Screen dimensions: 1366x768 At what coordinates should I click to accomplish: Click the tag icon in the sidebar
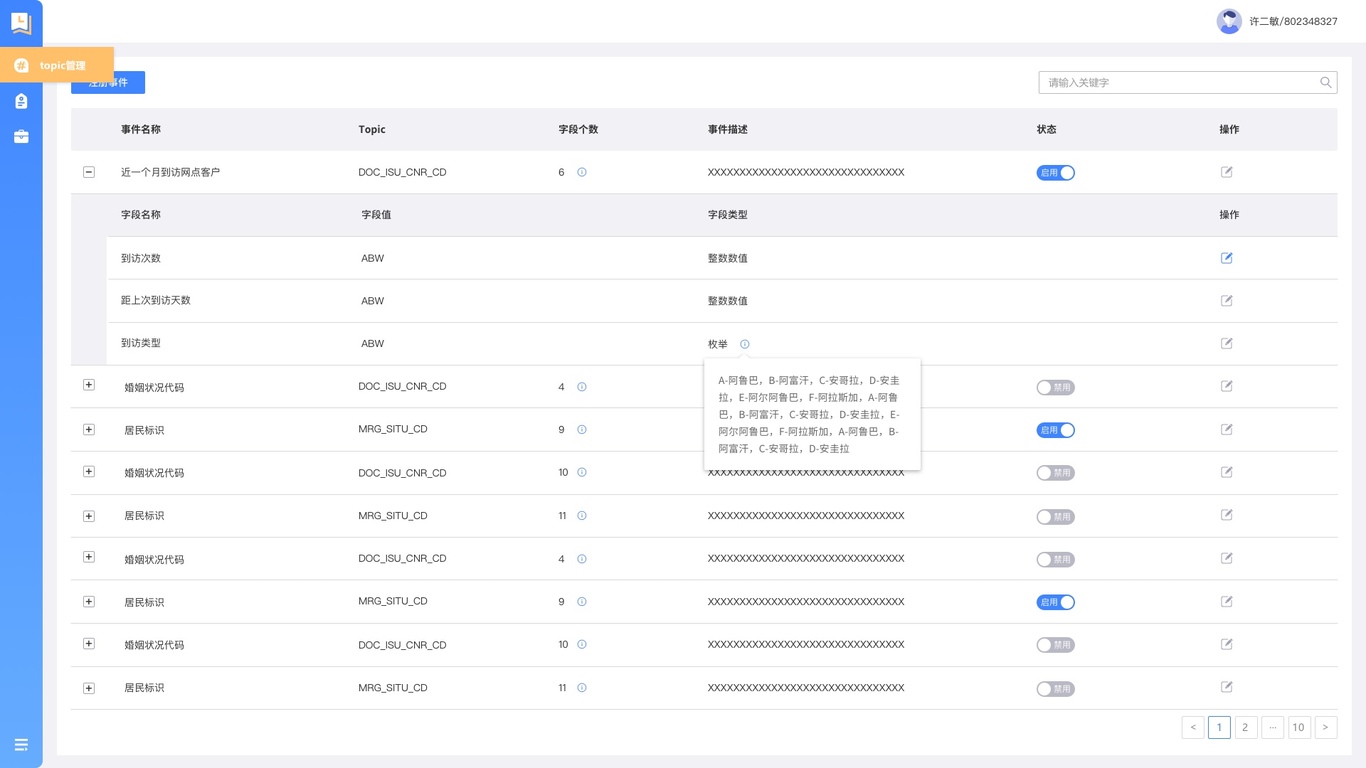click(x=21, y=101)
